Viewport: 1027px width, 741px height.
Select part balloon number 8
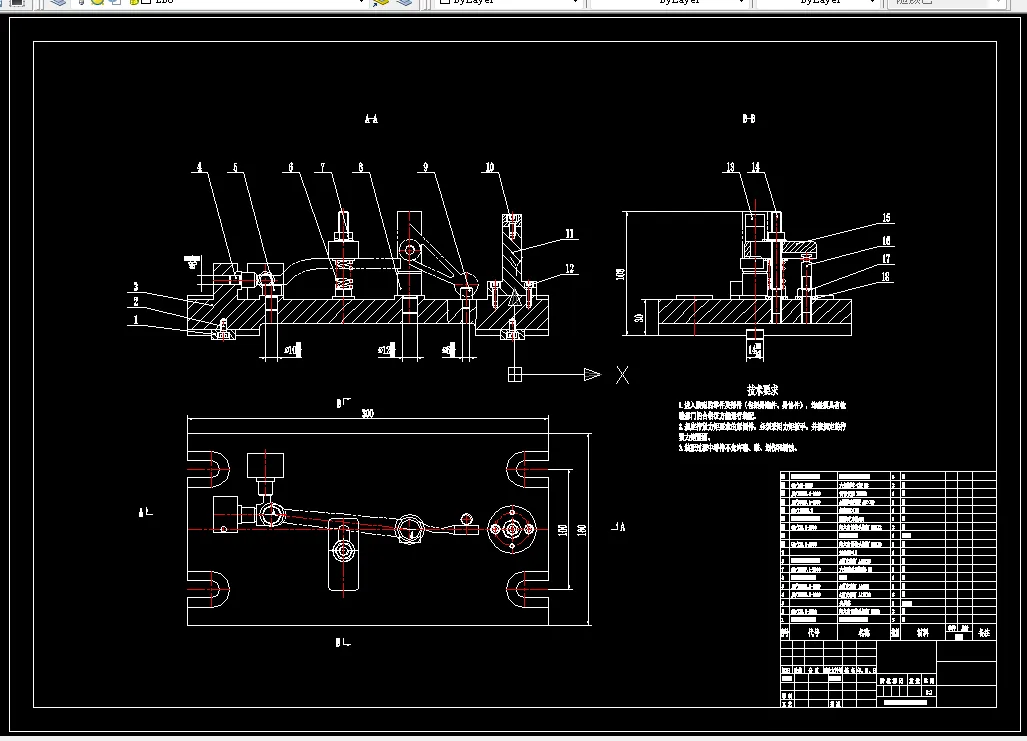point(360,167)
